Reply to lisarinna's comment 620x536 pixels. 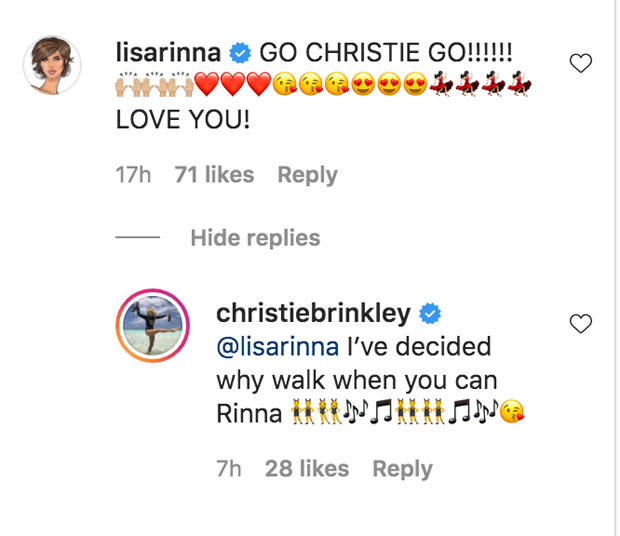click(307, 175)
